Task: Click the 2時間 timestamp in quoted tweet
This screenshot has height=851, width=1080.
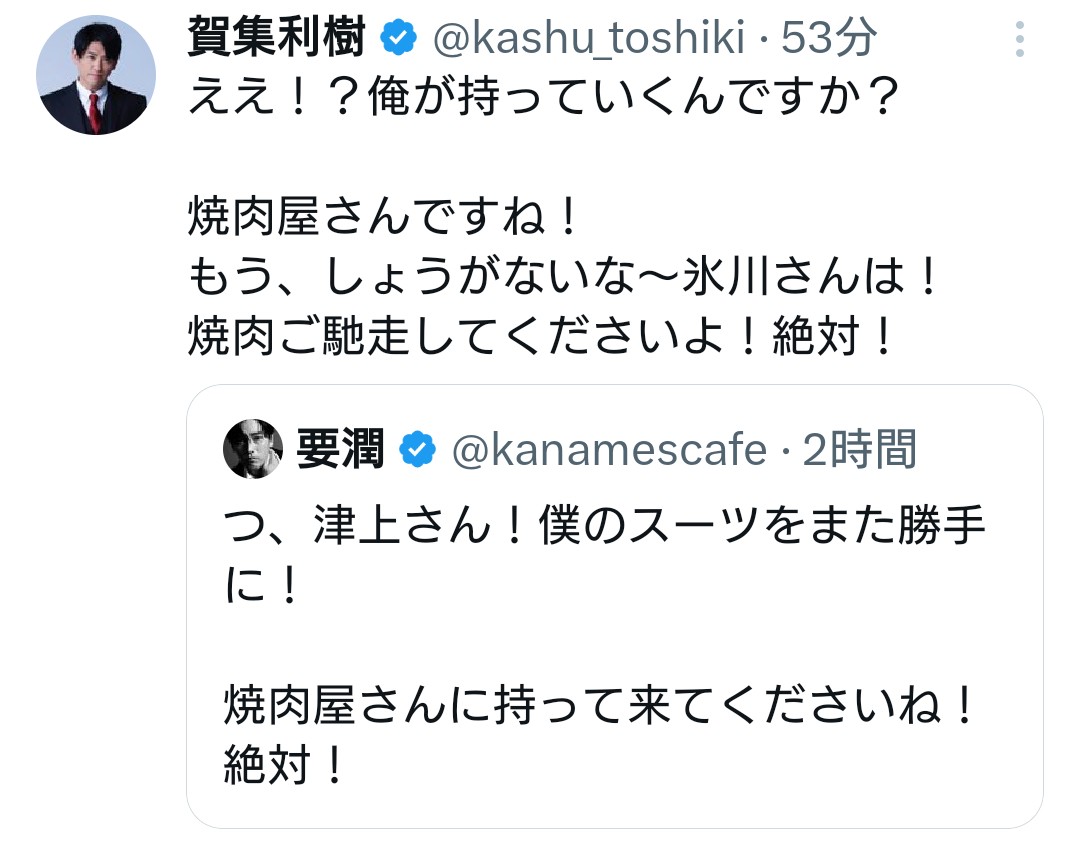Action: (859, 451)
